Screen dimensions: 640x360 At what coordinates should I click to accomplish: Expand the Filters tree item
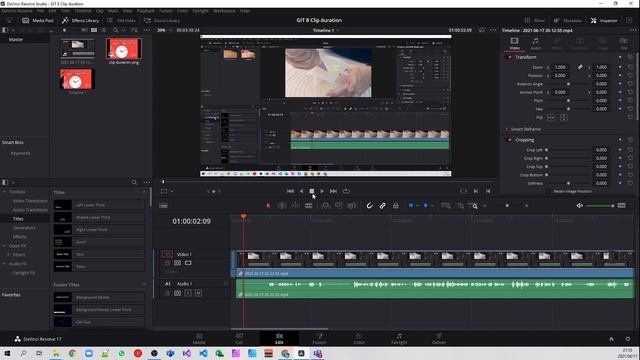pyautogui.click(x=8, y=255)
